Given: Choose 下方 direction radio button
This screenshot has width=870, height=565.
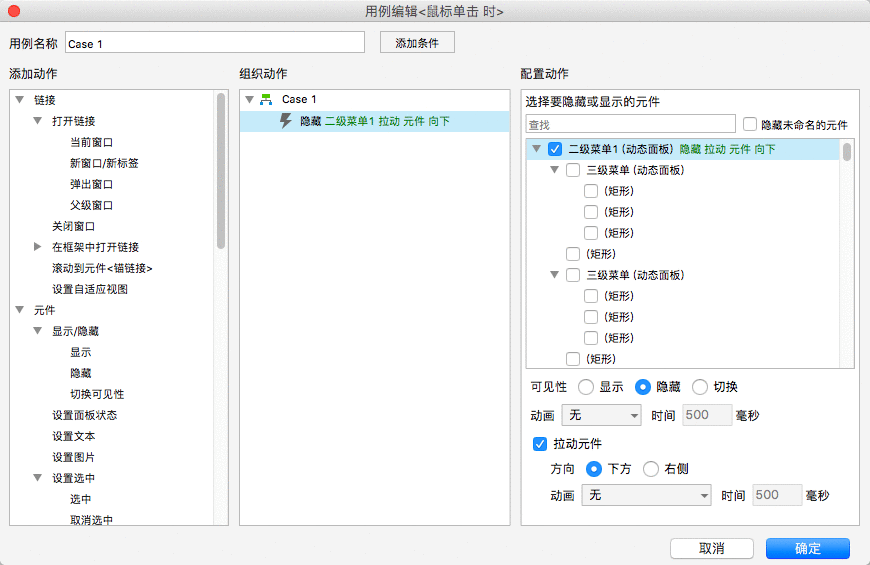Looking at the screenshot, I should pyautogui.click(x=594, y=469).
